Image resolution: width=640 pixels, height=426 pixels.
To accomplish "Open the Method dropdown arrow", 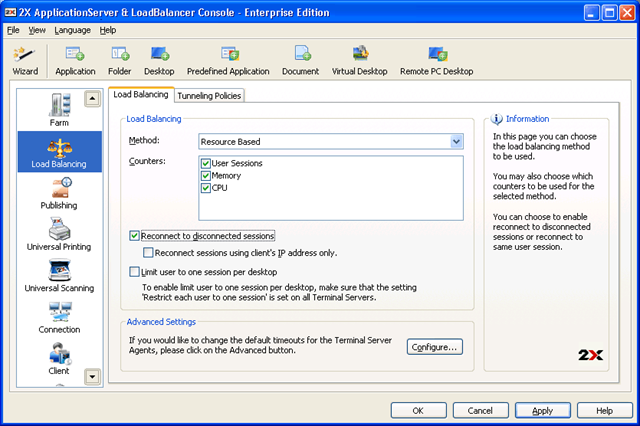I will [x=456, y=142].
